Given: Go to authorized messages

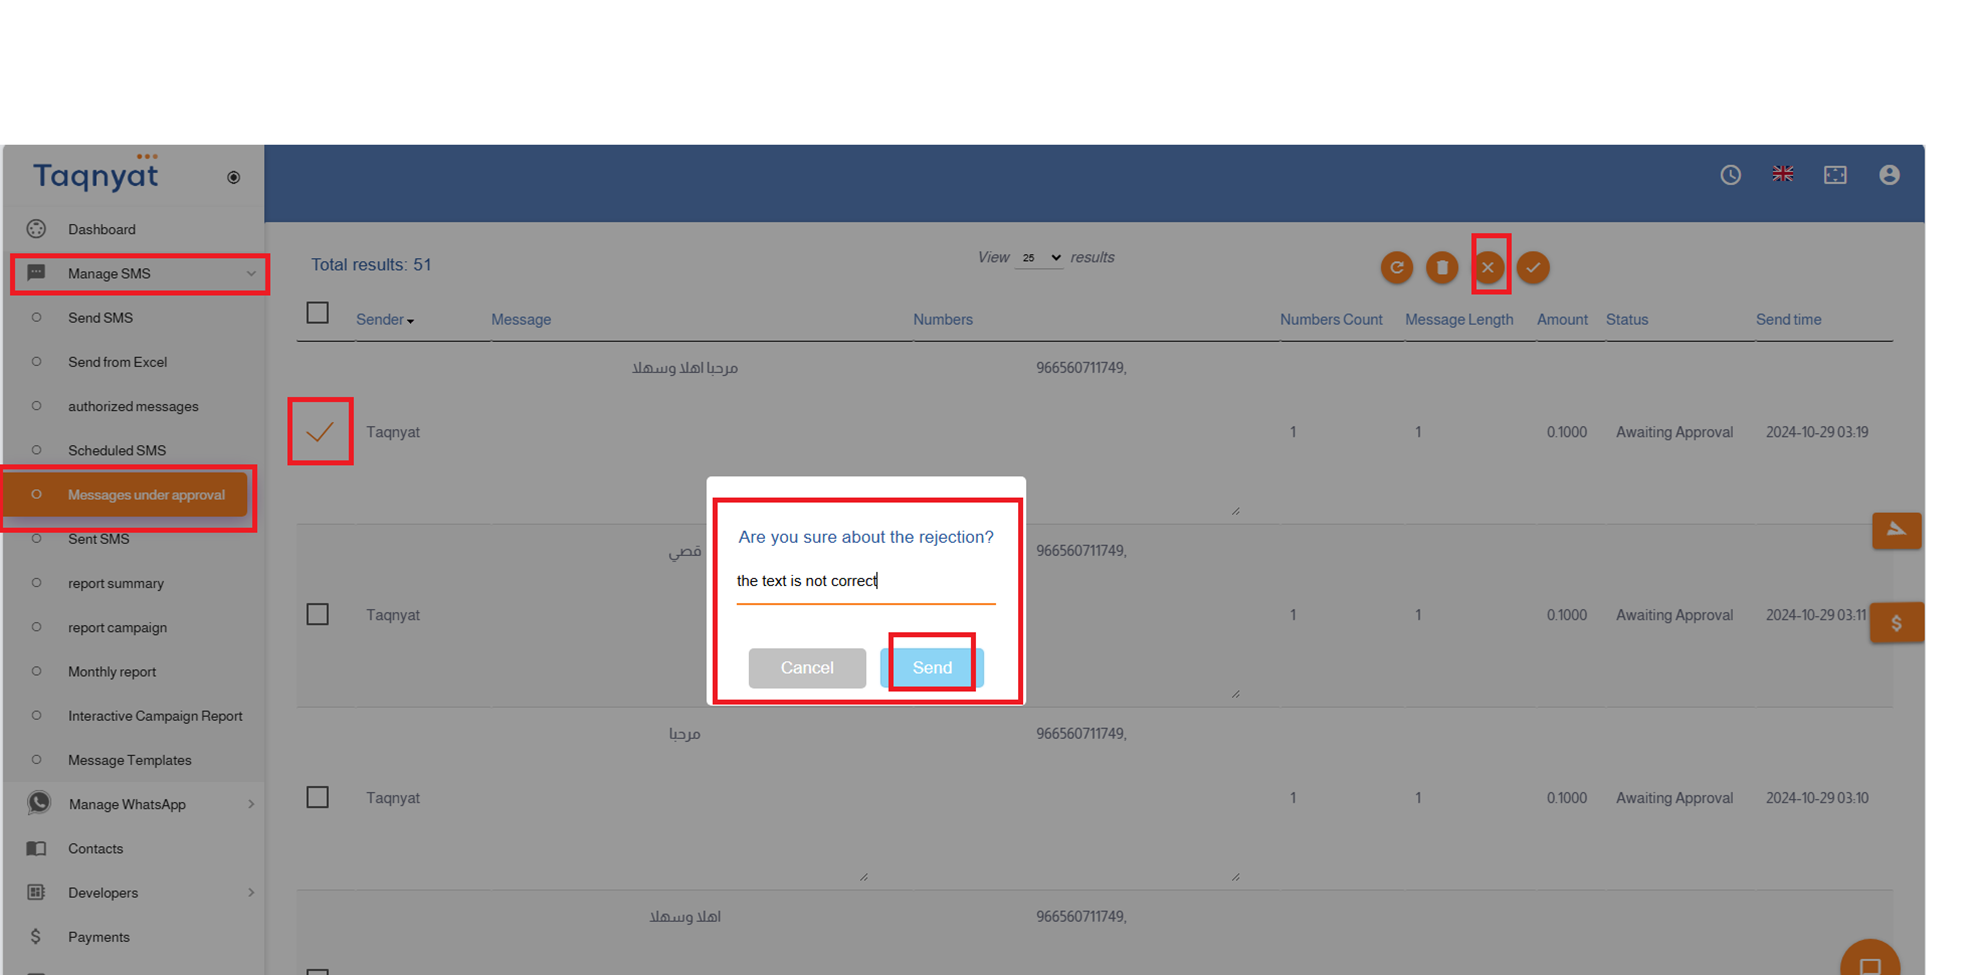Looking at the screenshot, I should [133, 406].
